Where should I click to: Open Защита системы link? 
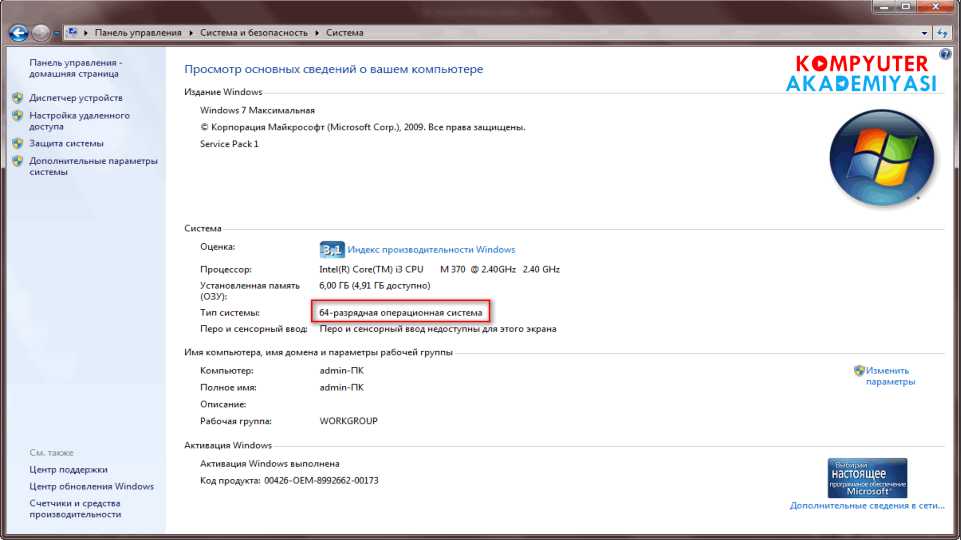[66, 143]
